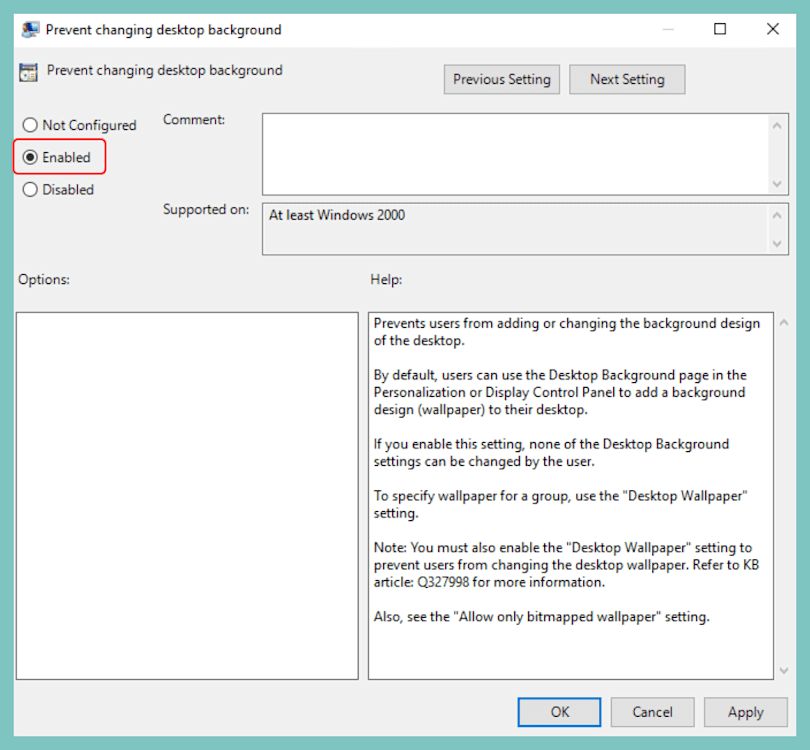The height and width of the screenshot is (750, 810).
Task: Click the policy icon beside the dialog heading
Action: pos(28,71)
